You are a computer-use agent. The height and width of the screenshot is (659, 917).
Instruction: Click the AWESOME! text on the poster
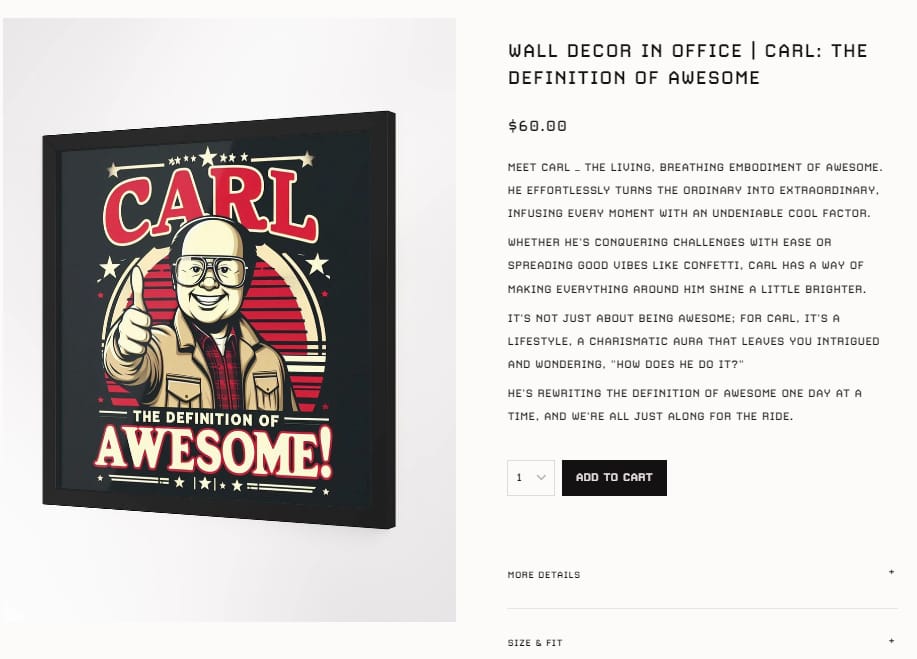pyautogui.click(x=214, y=453)
